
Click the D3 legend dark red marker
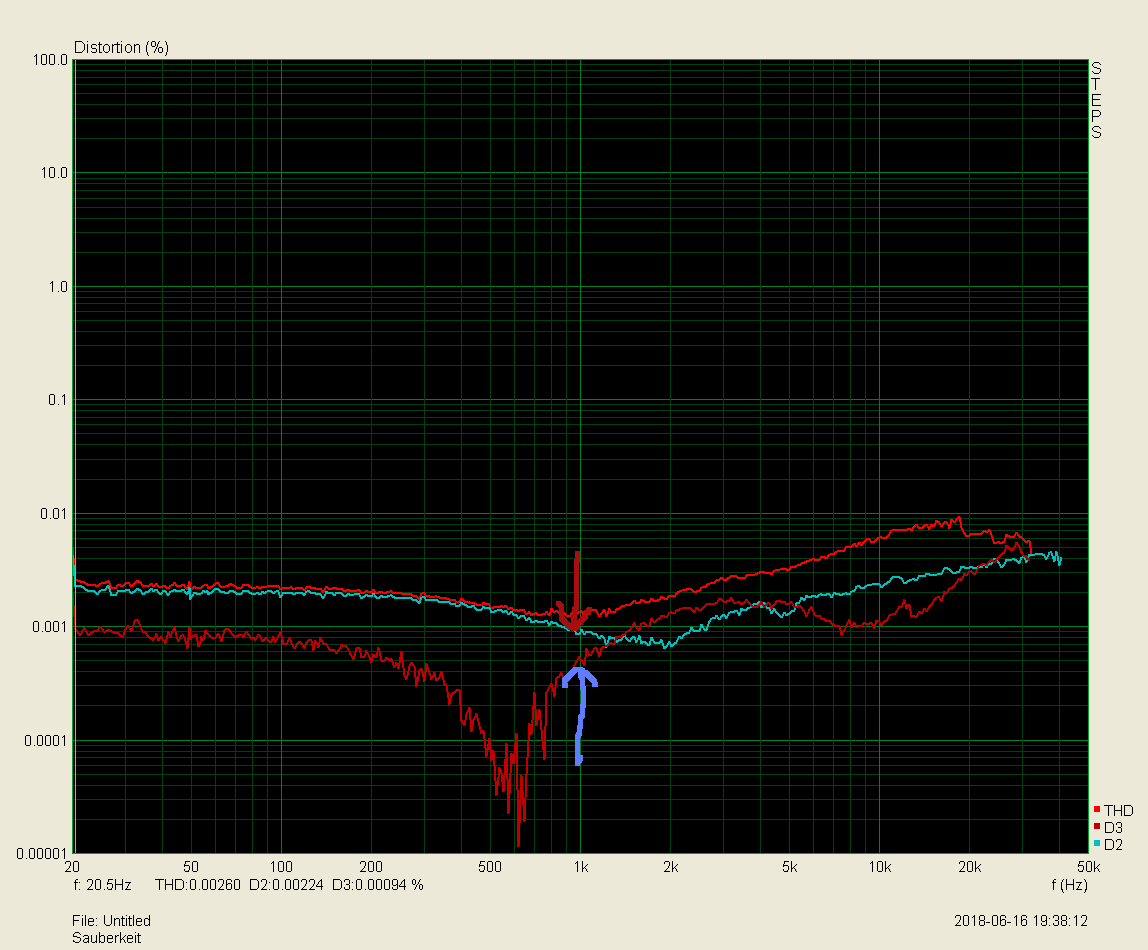point(1097,826)
